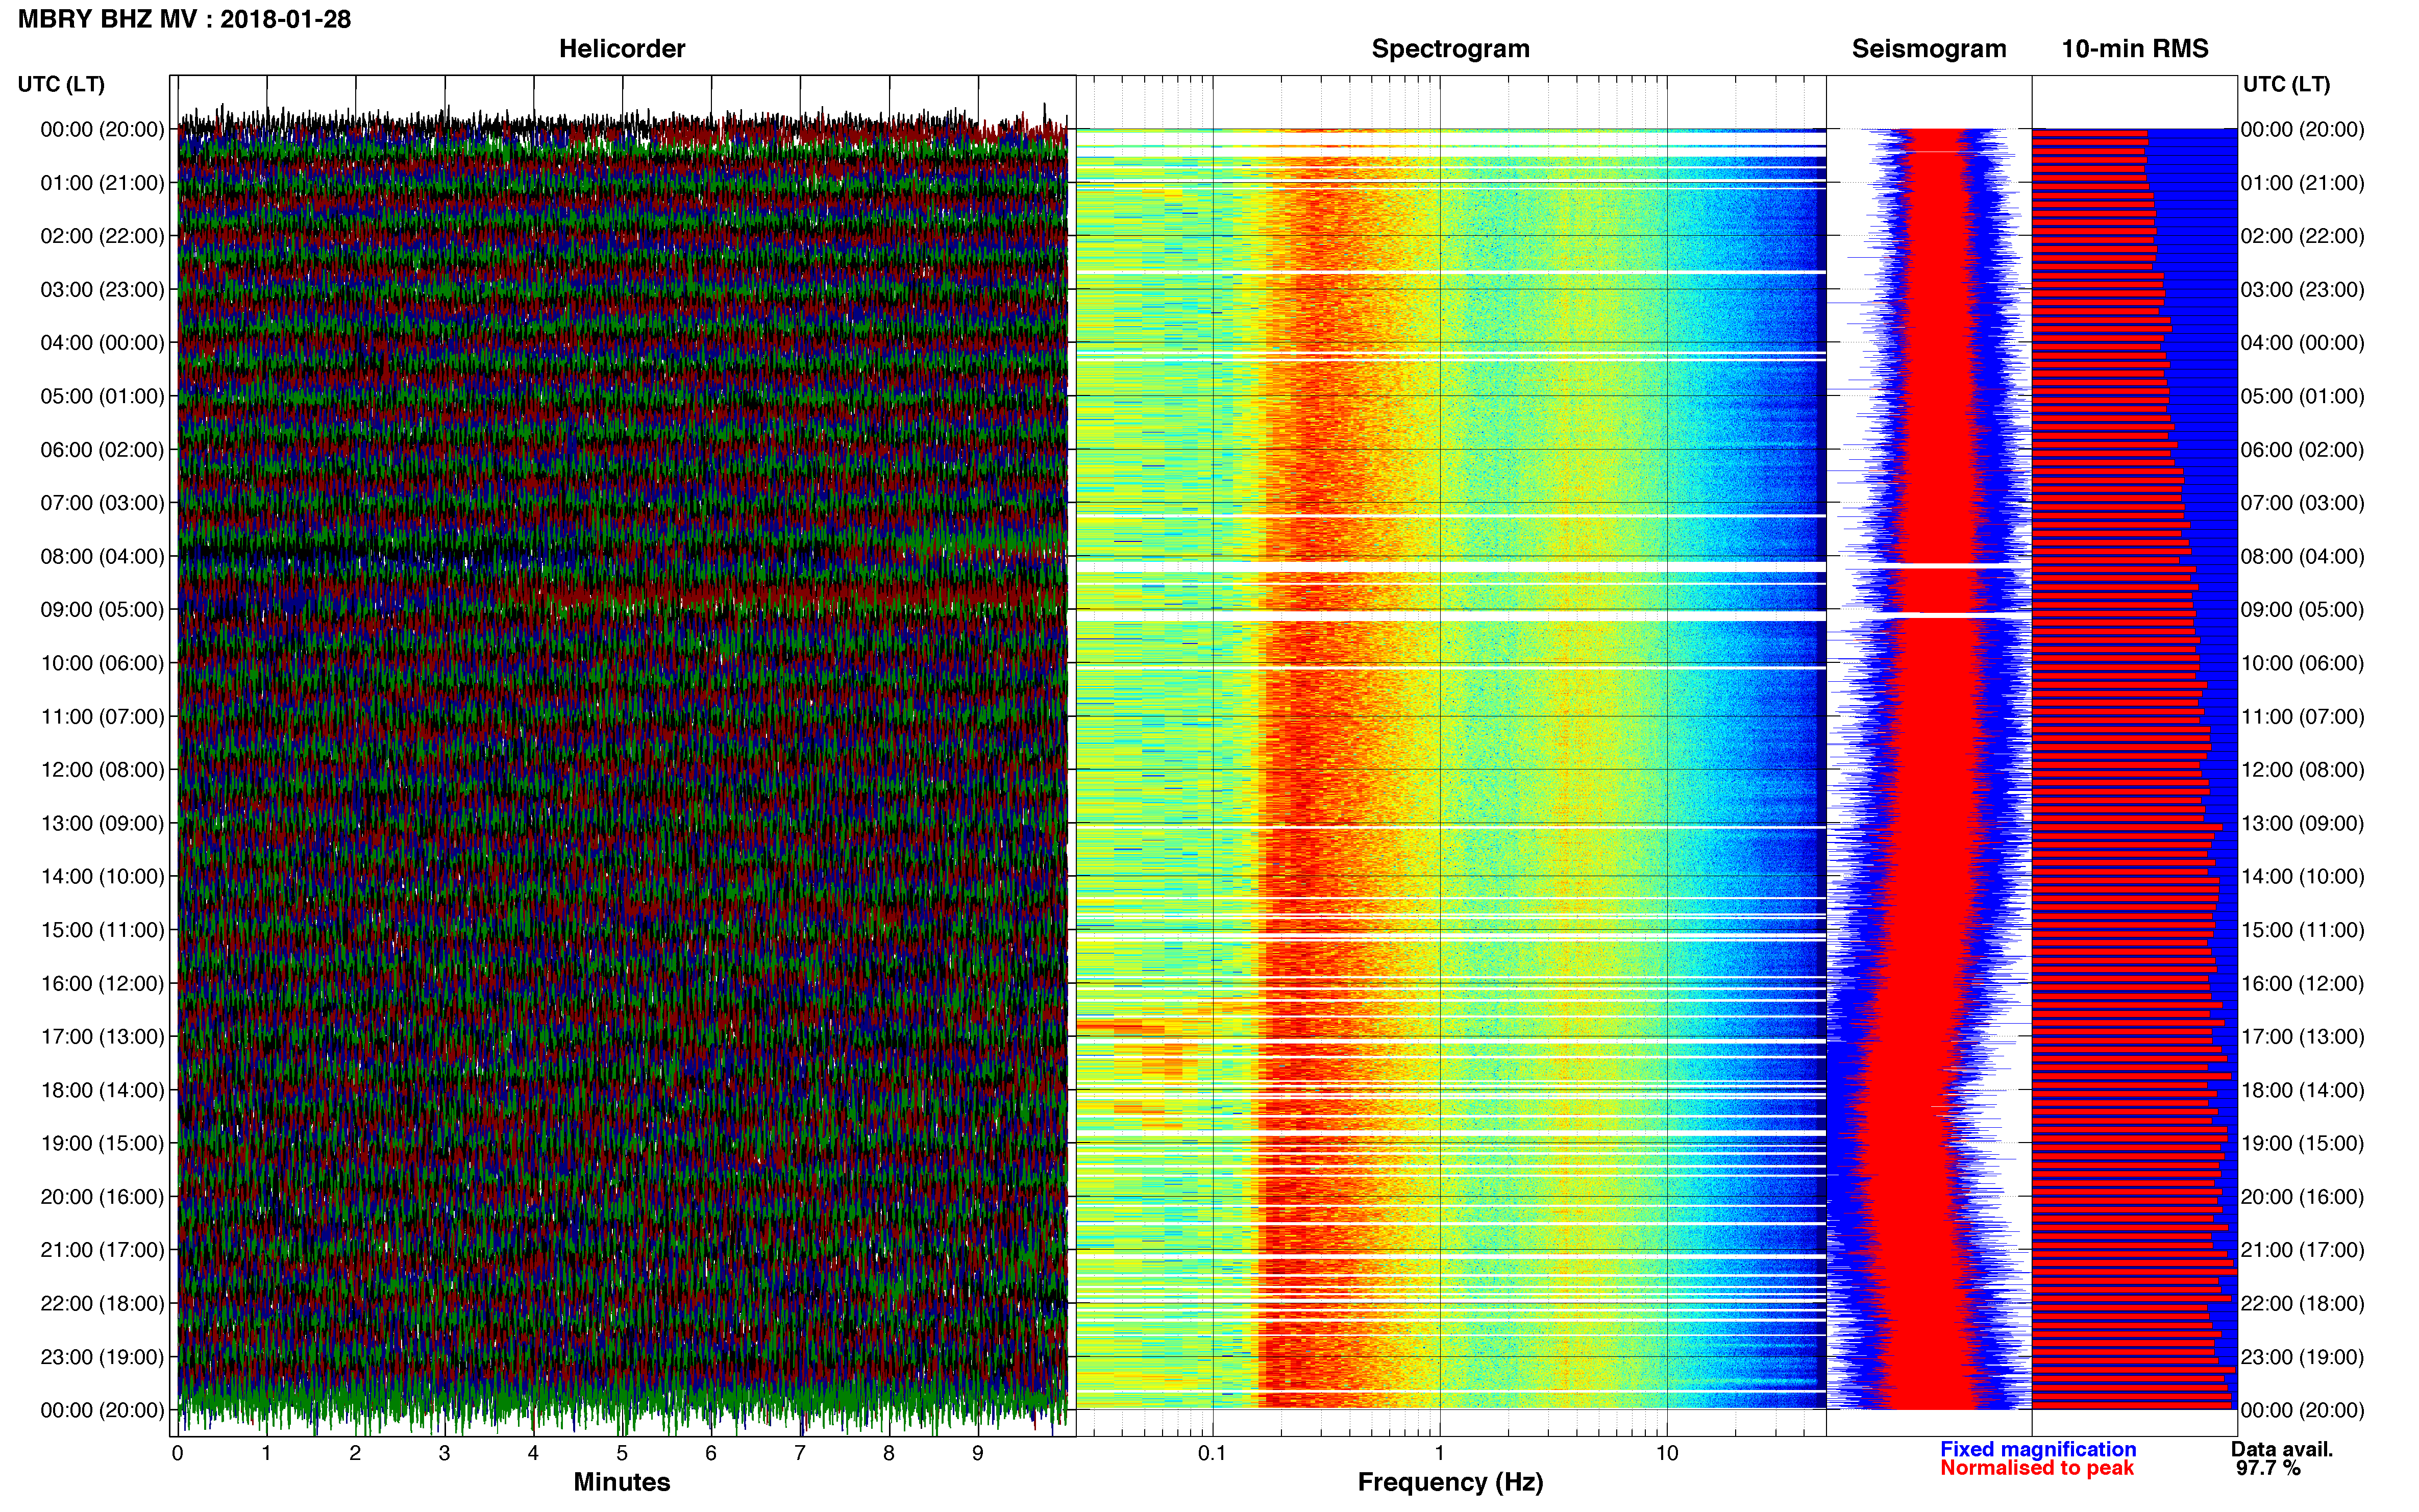The width and height of the screenshot is (2419, 1512).
Task: Click the left 06:00 (02:00) time label
Action: (x=102, y=450)
